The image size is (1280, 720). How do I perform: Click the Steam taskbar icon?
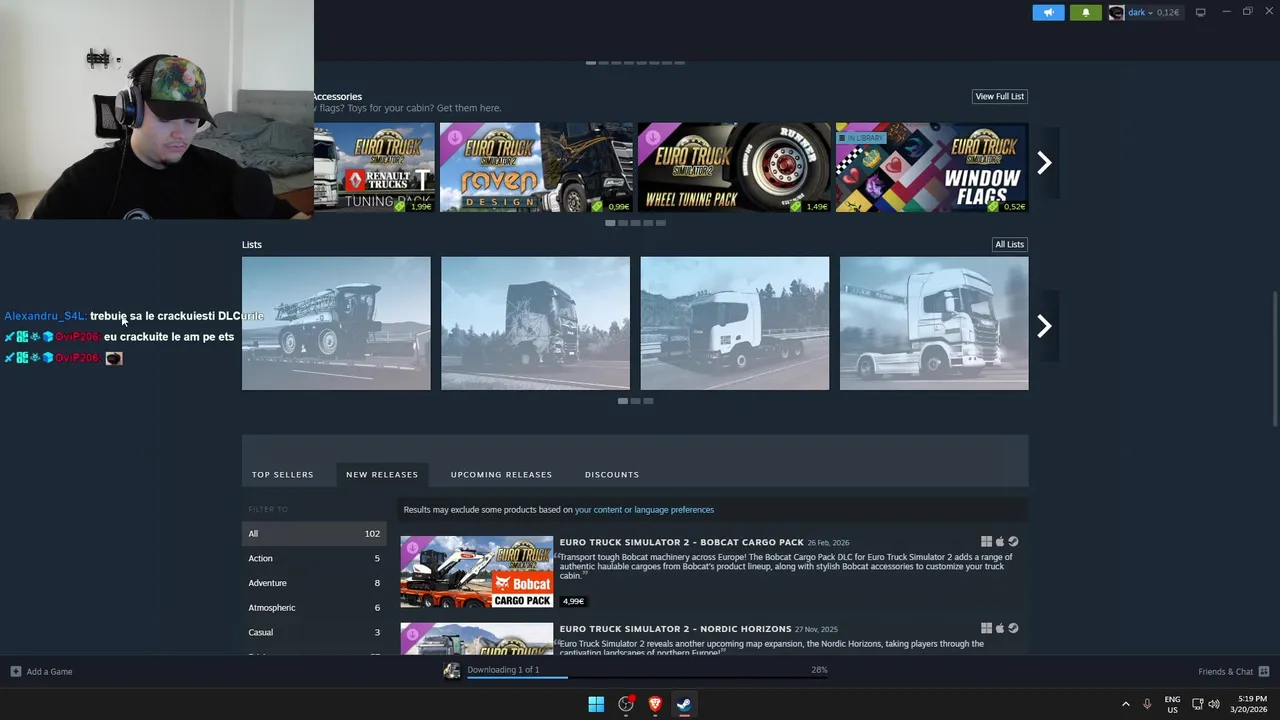pos(684,704)
